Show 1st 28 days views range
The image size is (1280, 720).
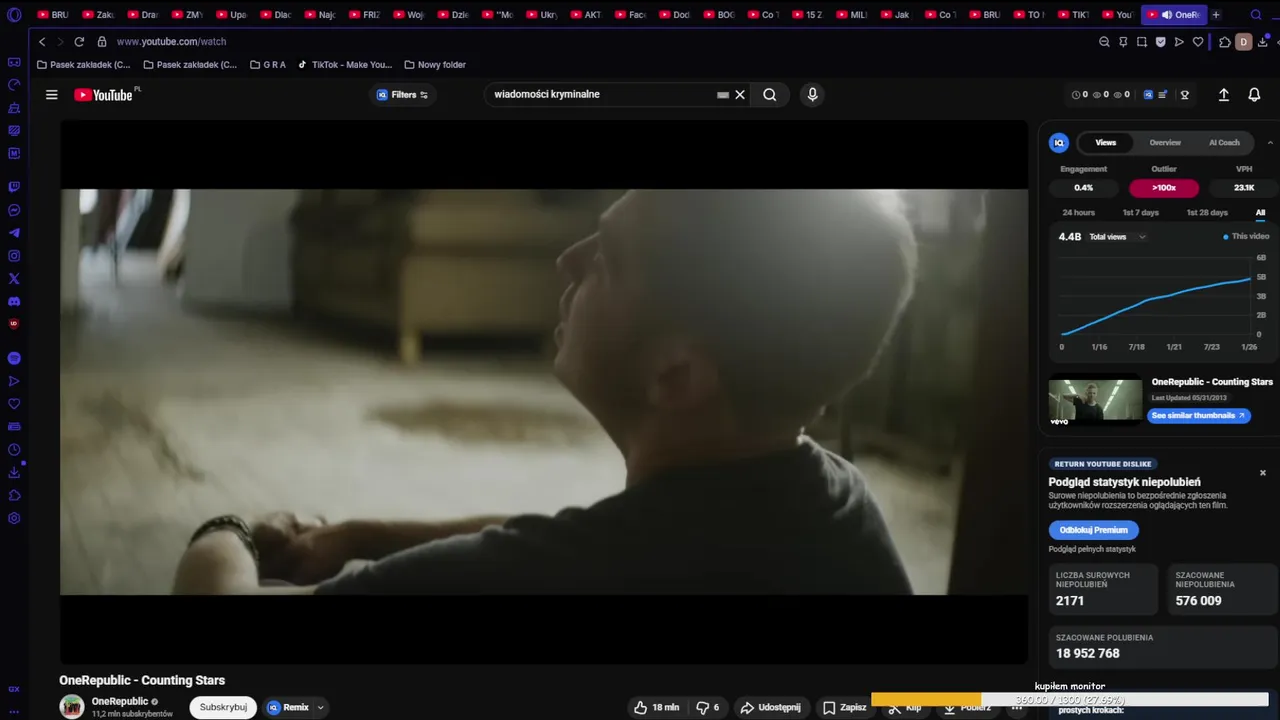coord(1206,213)
